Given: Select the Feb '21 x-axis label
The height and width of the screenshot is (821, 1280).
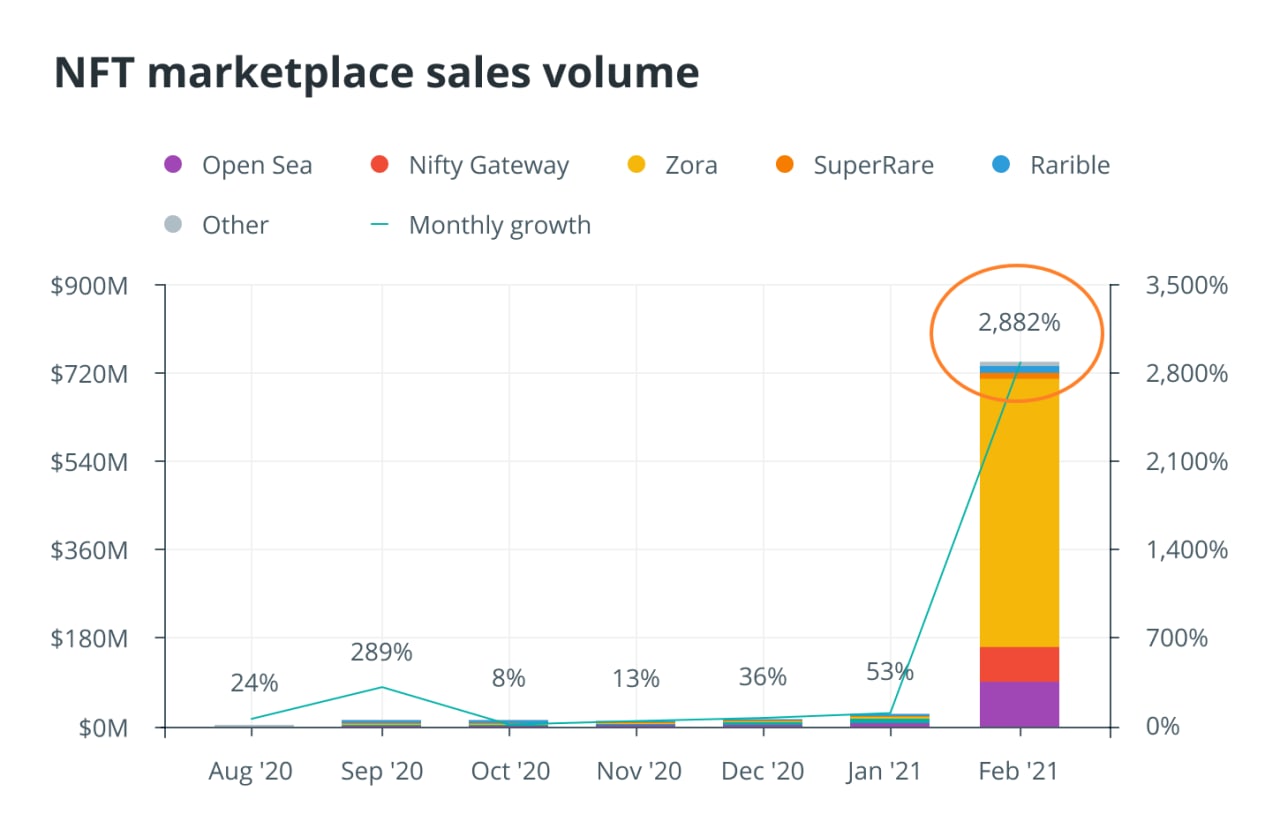Looking at the screenshot, I should 1019,772.
